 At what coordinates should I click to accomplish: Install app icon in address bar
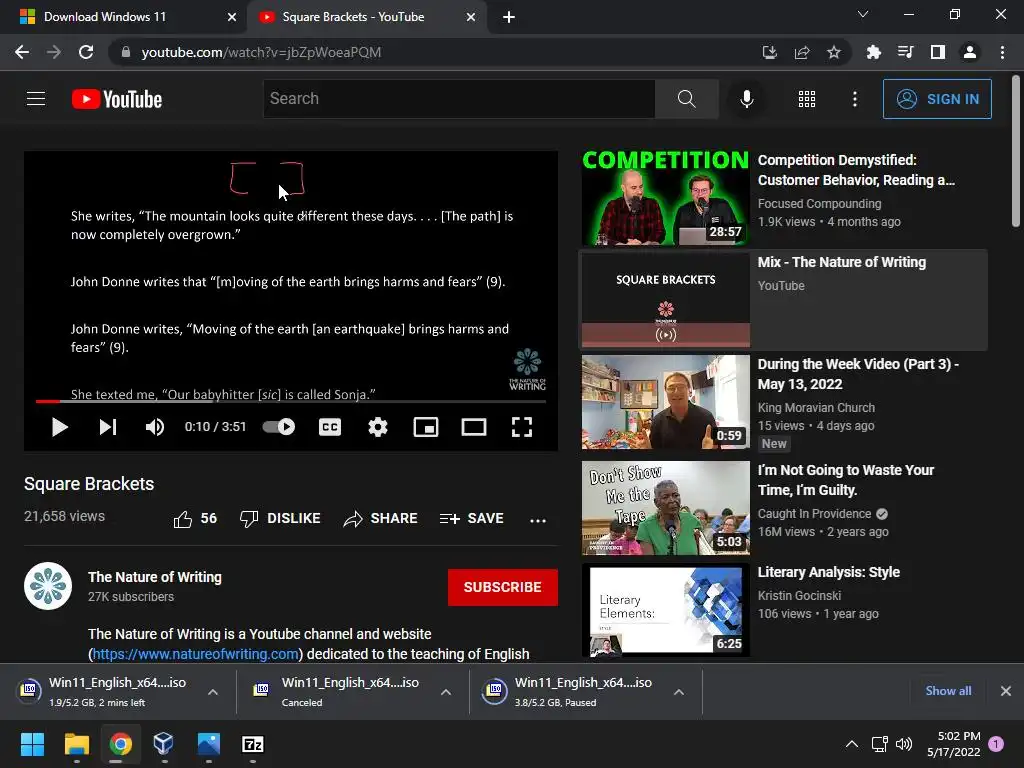pos(770,52)
